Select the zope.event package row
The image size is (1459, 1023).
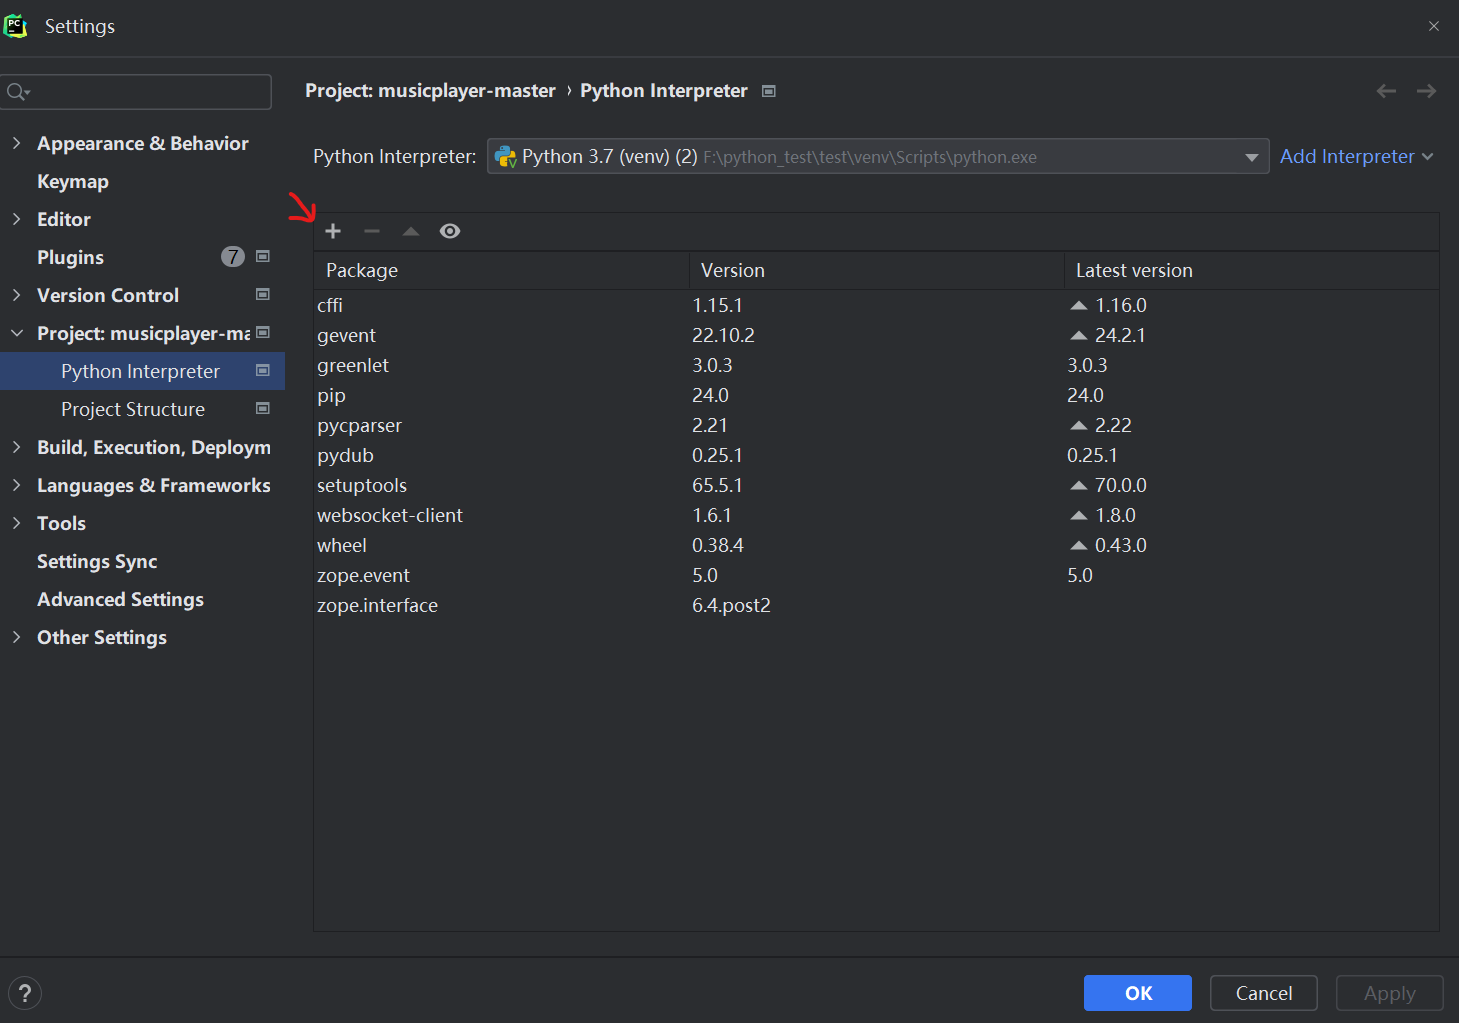(x=876, y=575)
